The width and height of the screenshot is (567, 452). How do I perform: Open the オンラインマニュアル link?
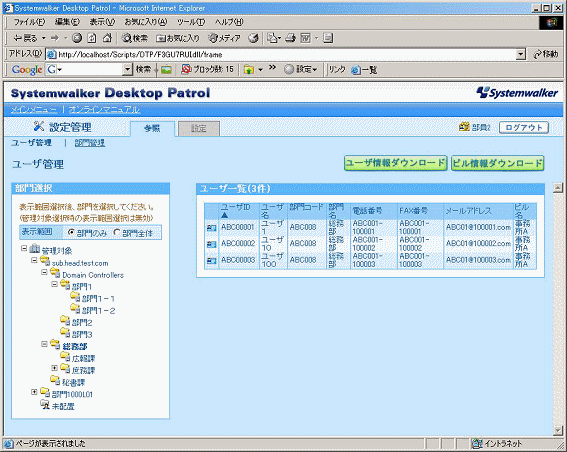pyautogui.click(x=105, y=110)
